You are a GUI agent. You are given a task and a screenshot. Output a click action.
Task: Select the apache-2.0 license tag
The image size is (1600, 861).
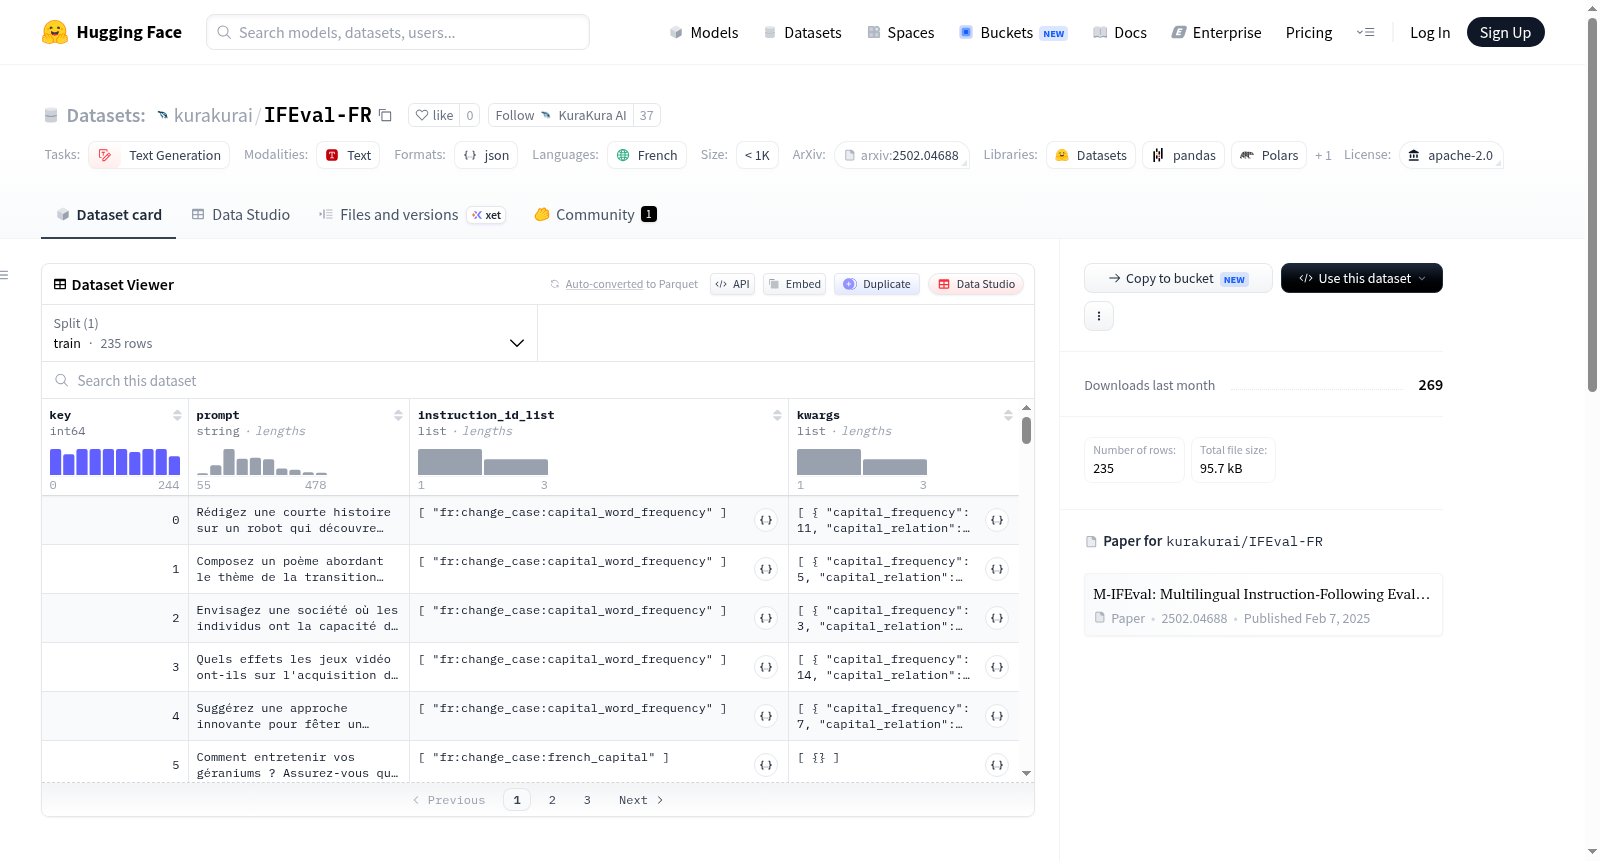click(1450, 155)
